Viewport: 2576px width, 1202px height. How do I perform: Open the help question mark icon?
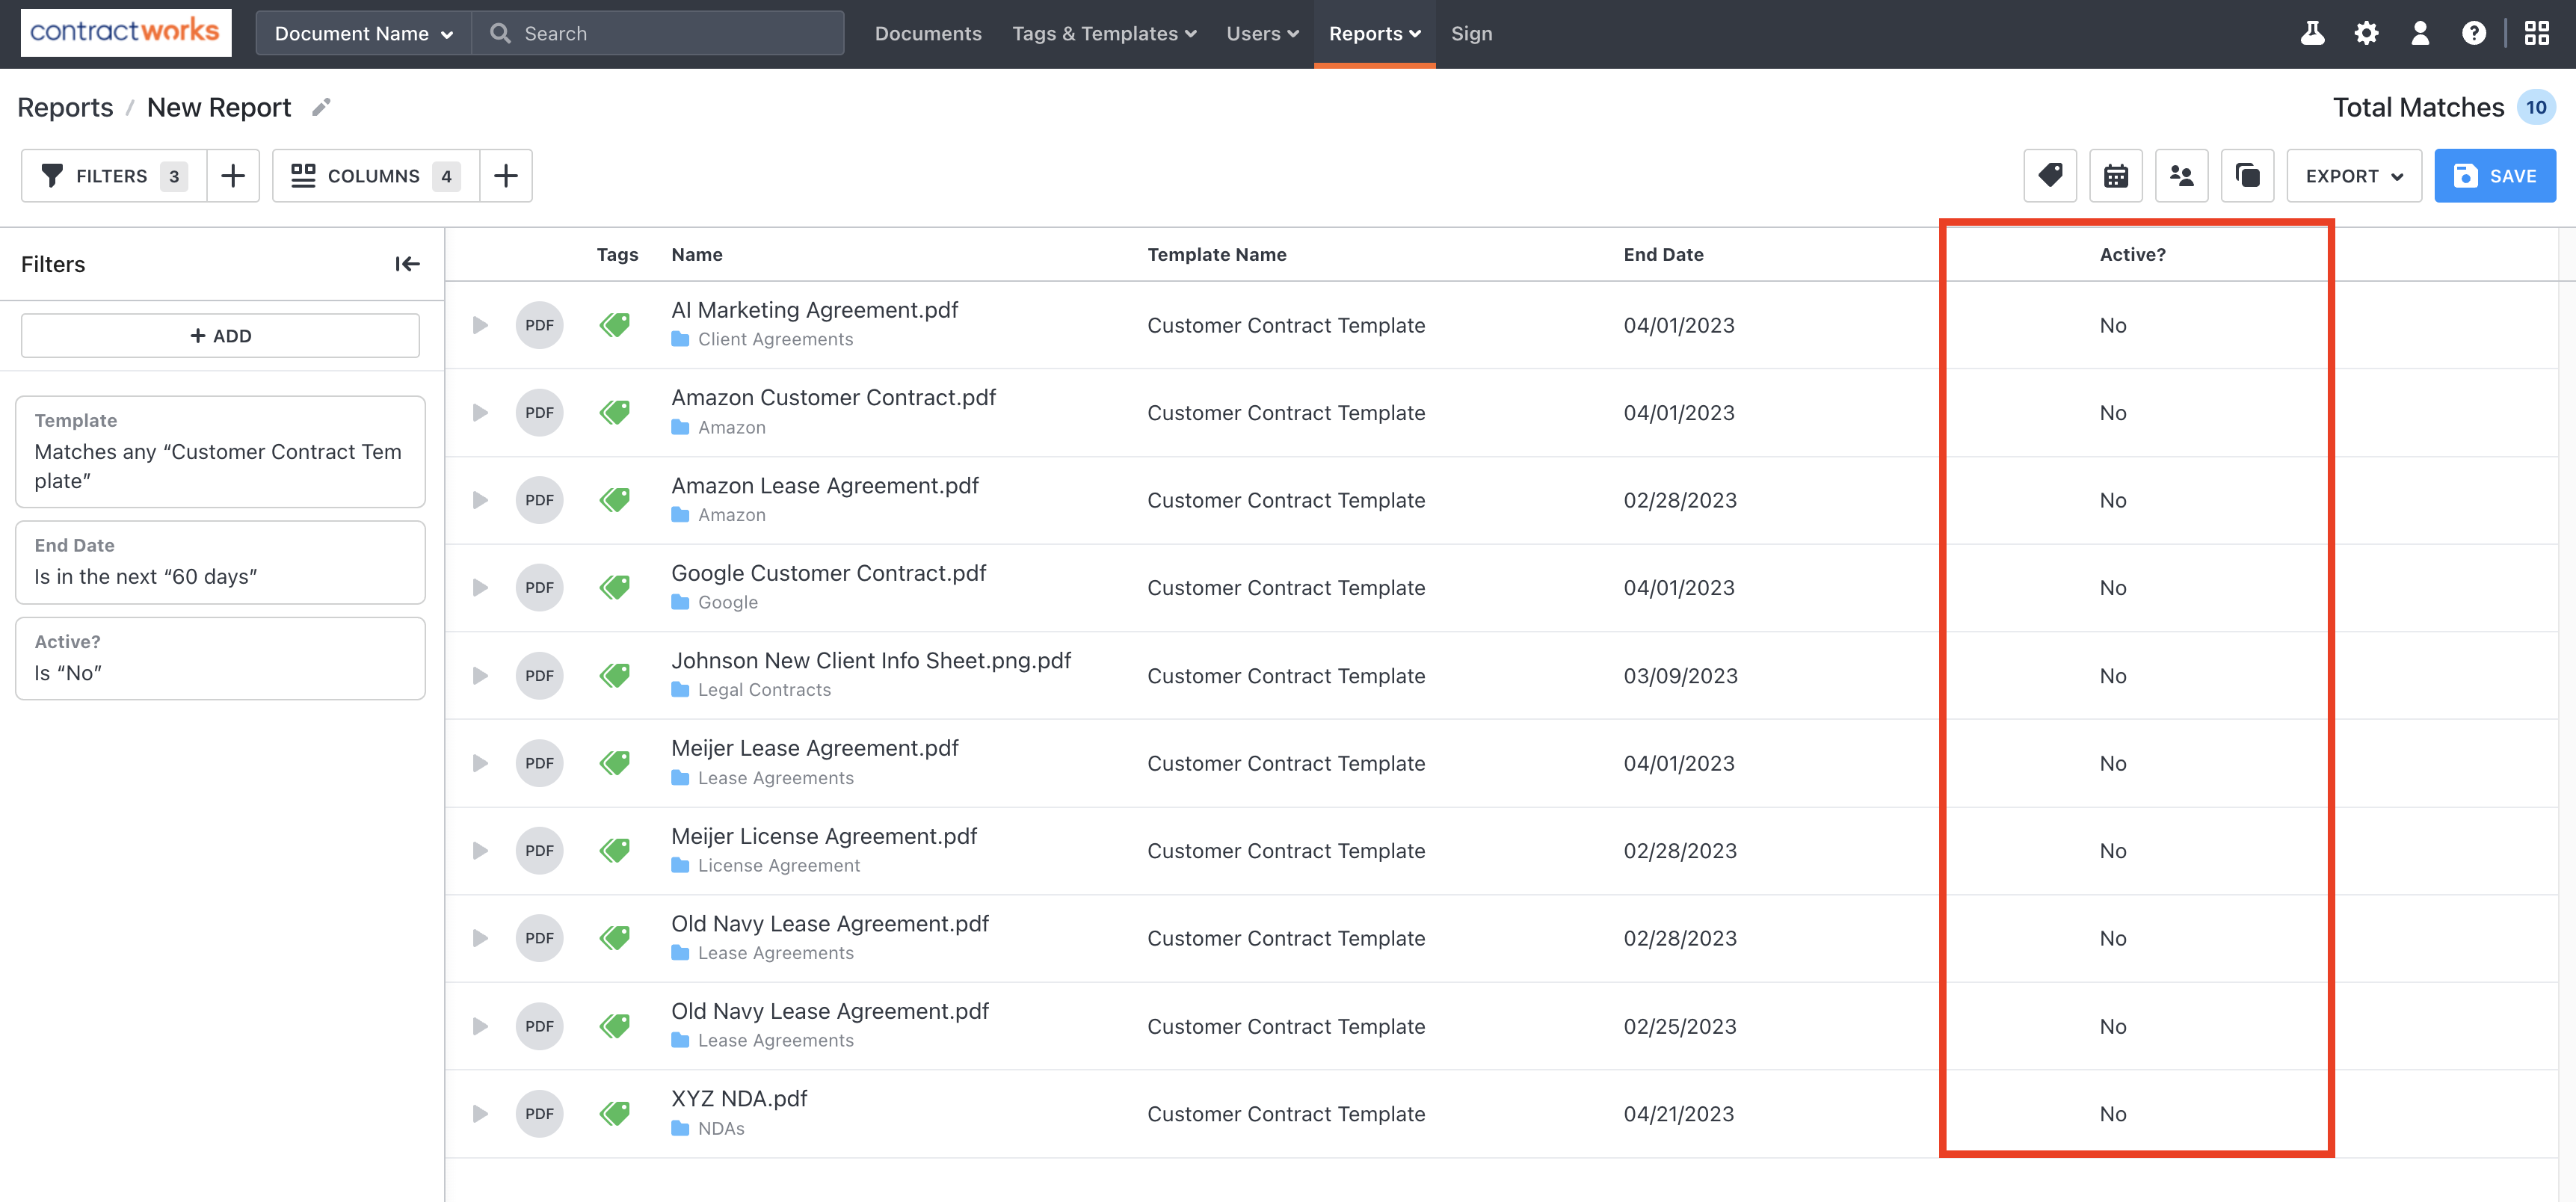click(x=2474, y=33)
